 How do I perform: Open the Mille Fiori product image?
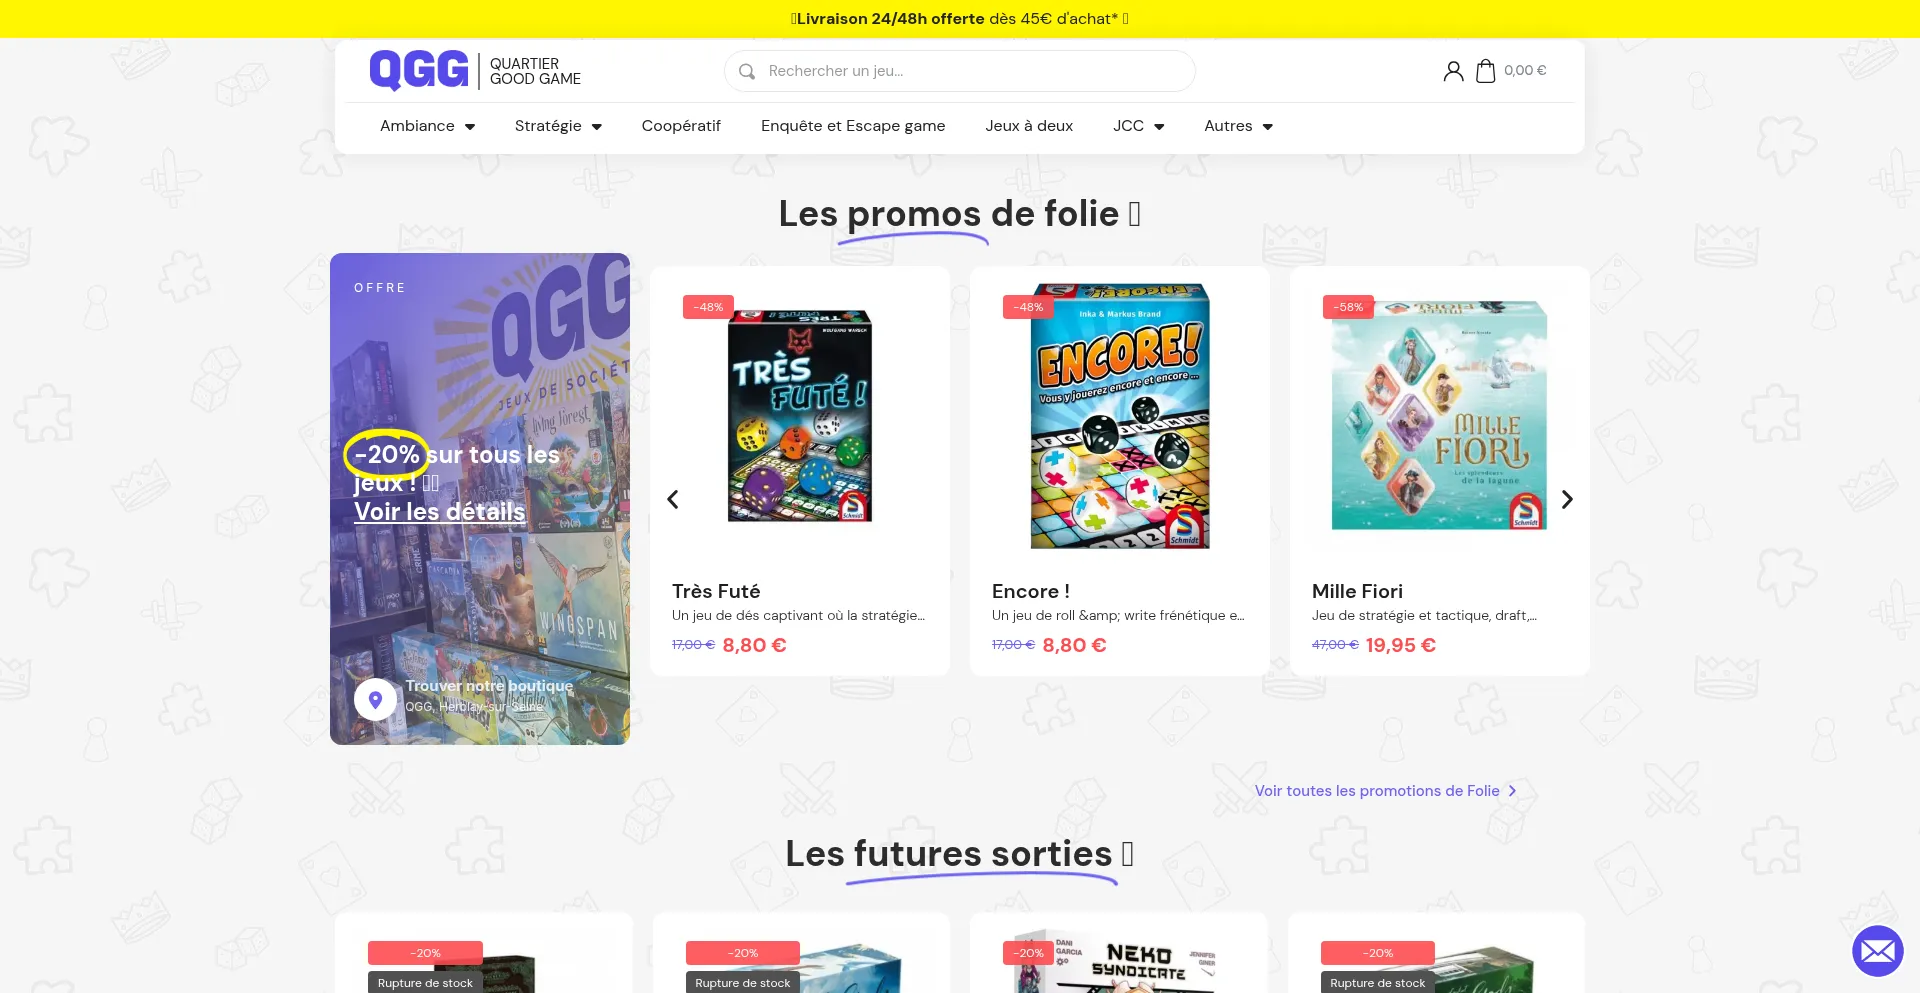(1439, 415)
